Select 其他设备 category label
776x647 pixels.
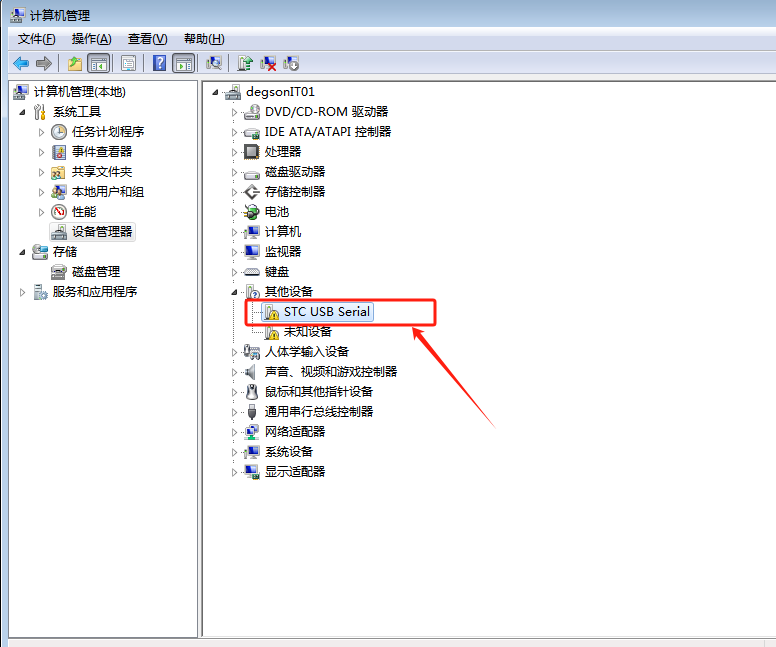tap(289, 292)
